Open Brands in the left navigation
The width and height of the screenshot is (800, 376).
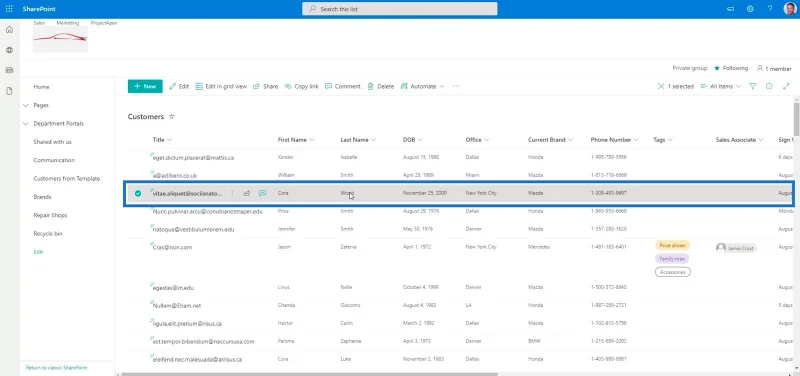tap(42, 197)
